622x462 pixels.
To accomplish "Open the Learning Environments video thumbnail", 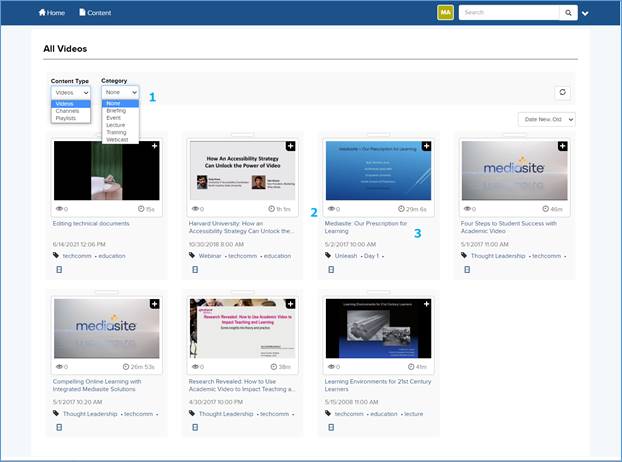I will pyautogui.click(x=378, y=328).
